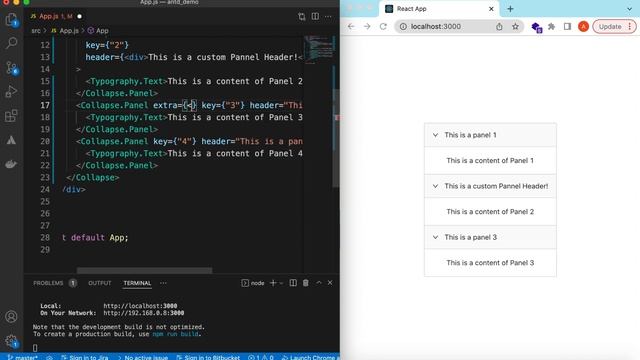The width and height of the screenshot is (640, 360).
Task: Open the Explorer view in VS Code
Action: 11,20
